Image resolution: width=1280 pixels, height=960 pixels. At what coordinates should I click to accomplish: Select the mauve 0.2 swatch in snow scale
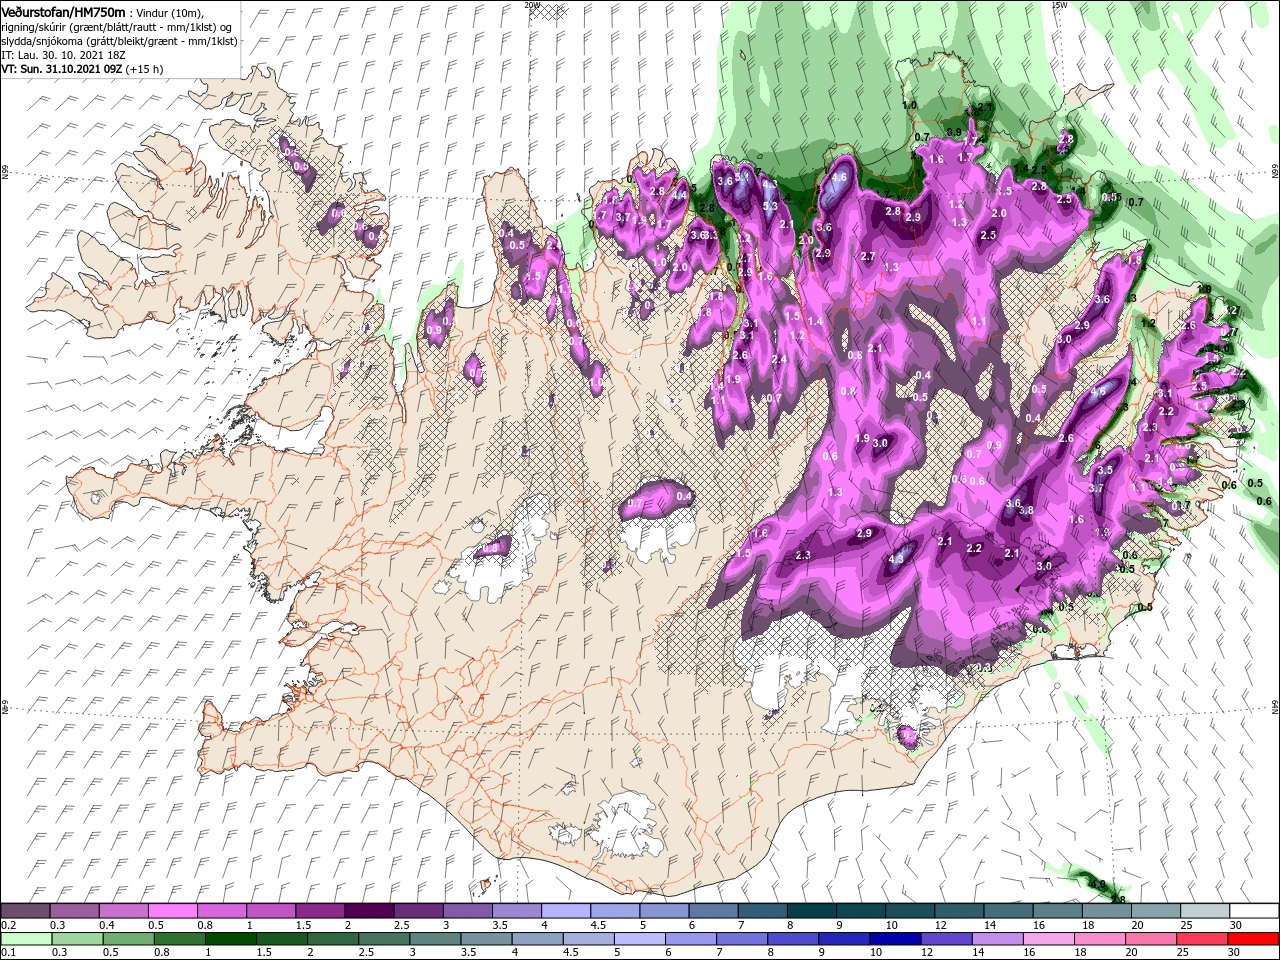coord(25,911)
